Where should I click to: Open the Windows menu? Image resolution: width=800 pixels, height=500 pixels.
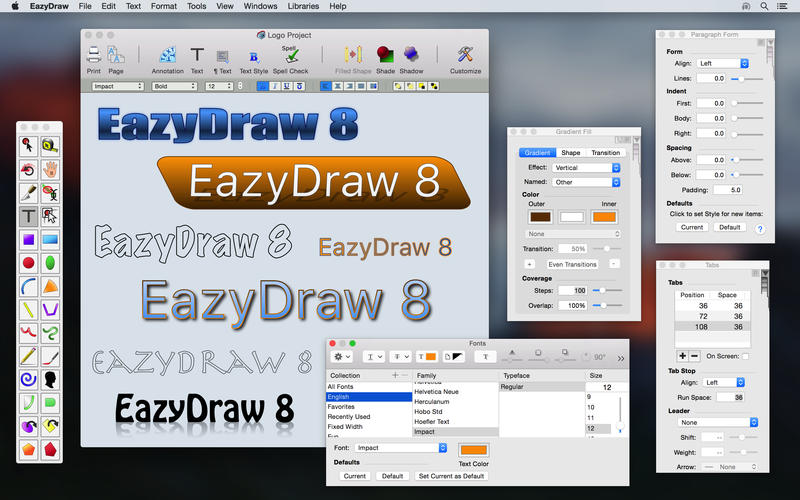coord(260,6)
